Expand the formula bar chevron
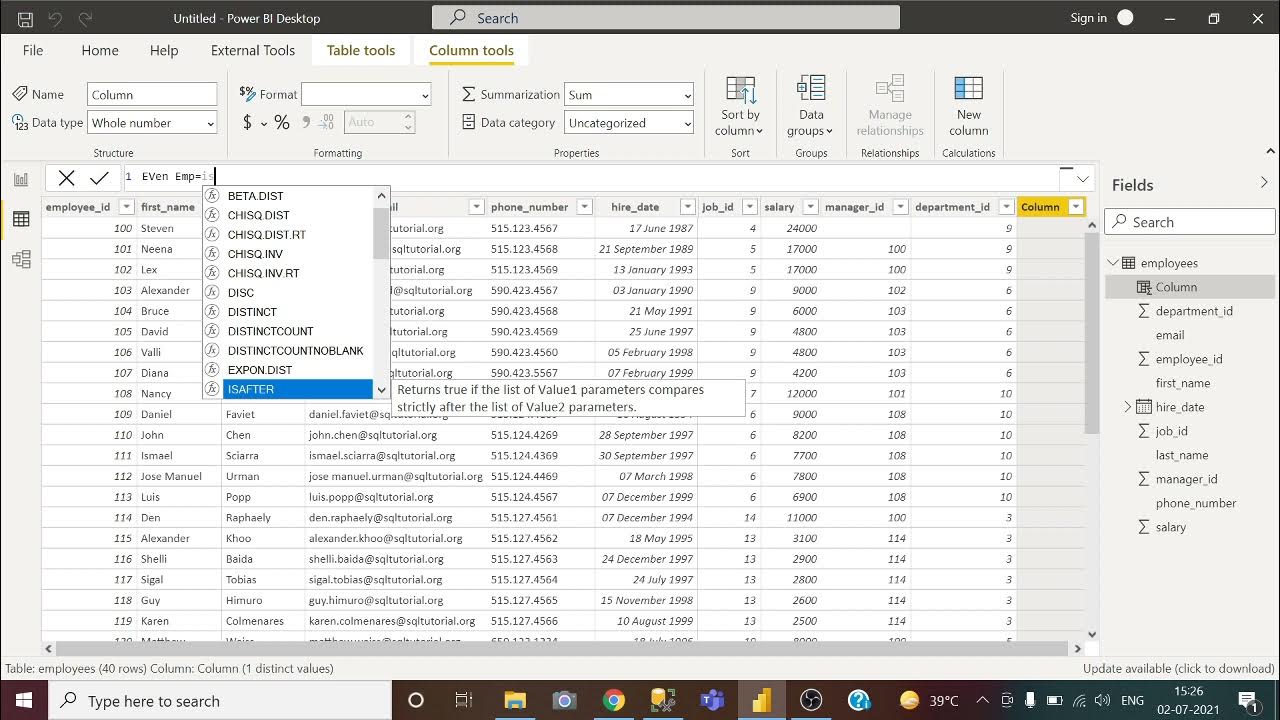 click(1083, 178)
